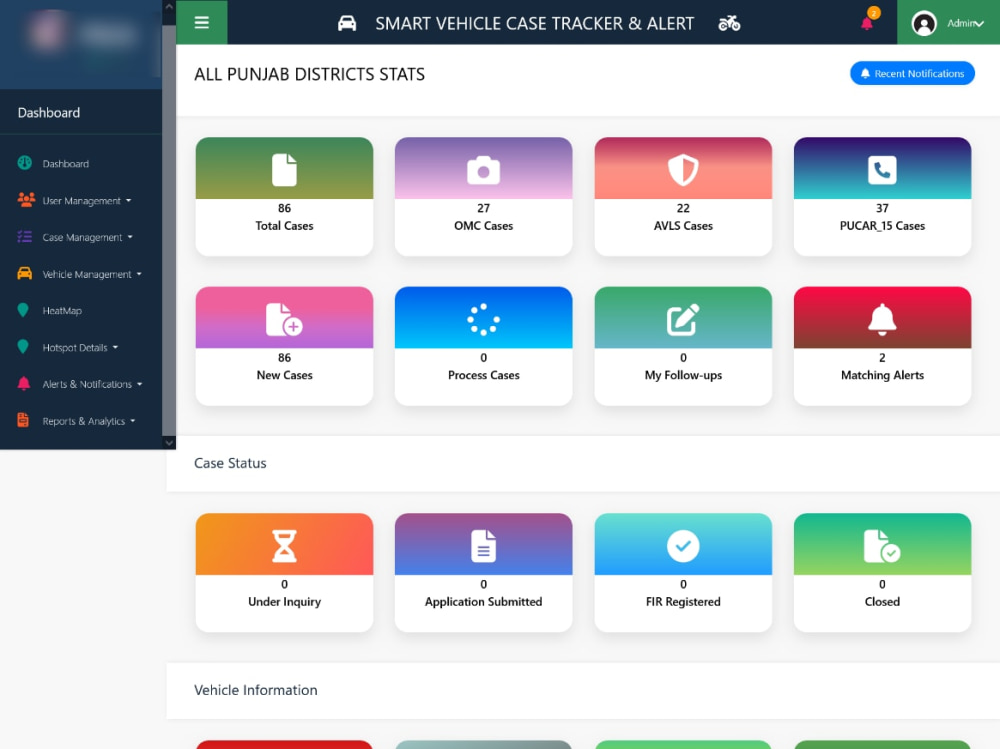This screenshot has width=1000, height=749.
Task: Click the Case Management list icon
Action: coord(24,237)
